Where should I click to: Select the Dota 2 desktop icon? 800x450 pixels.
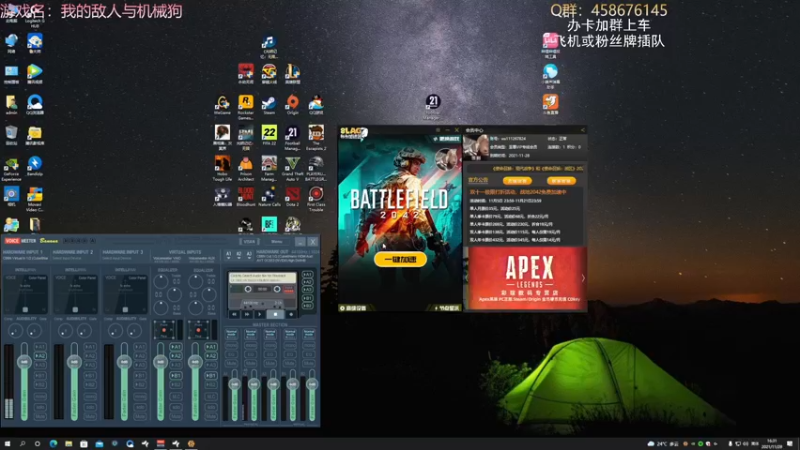(292, 196)
